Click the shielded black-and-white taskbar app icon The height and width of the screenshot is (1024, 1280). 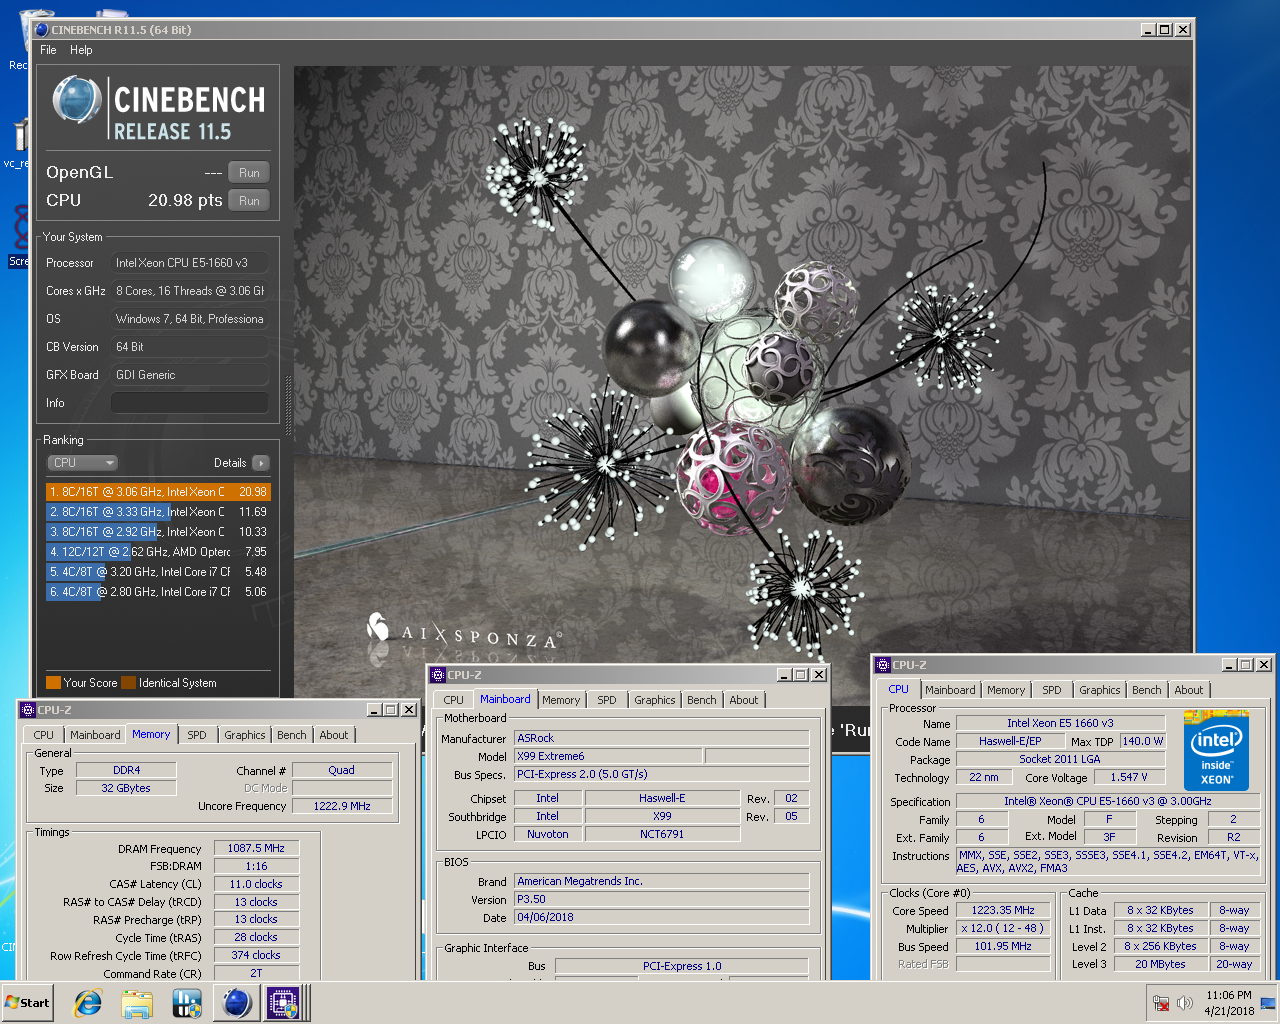click(x=187, y=1003)
